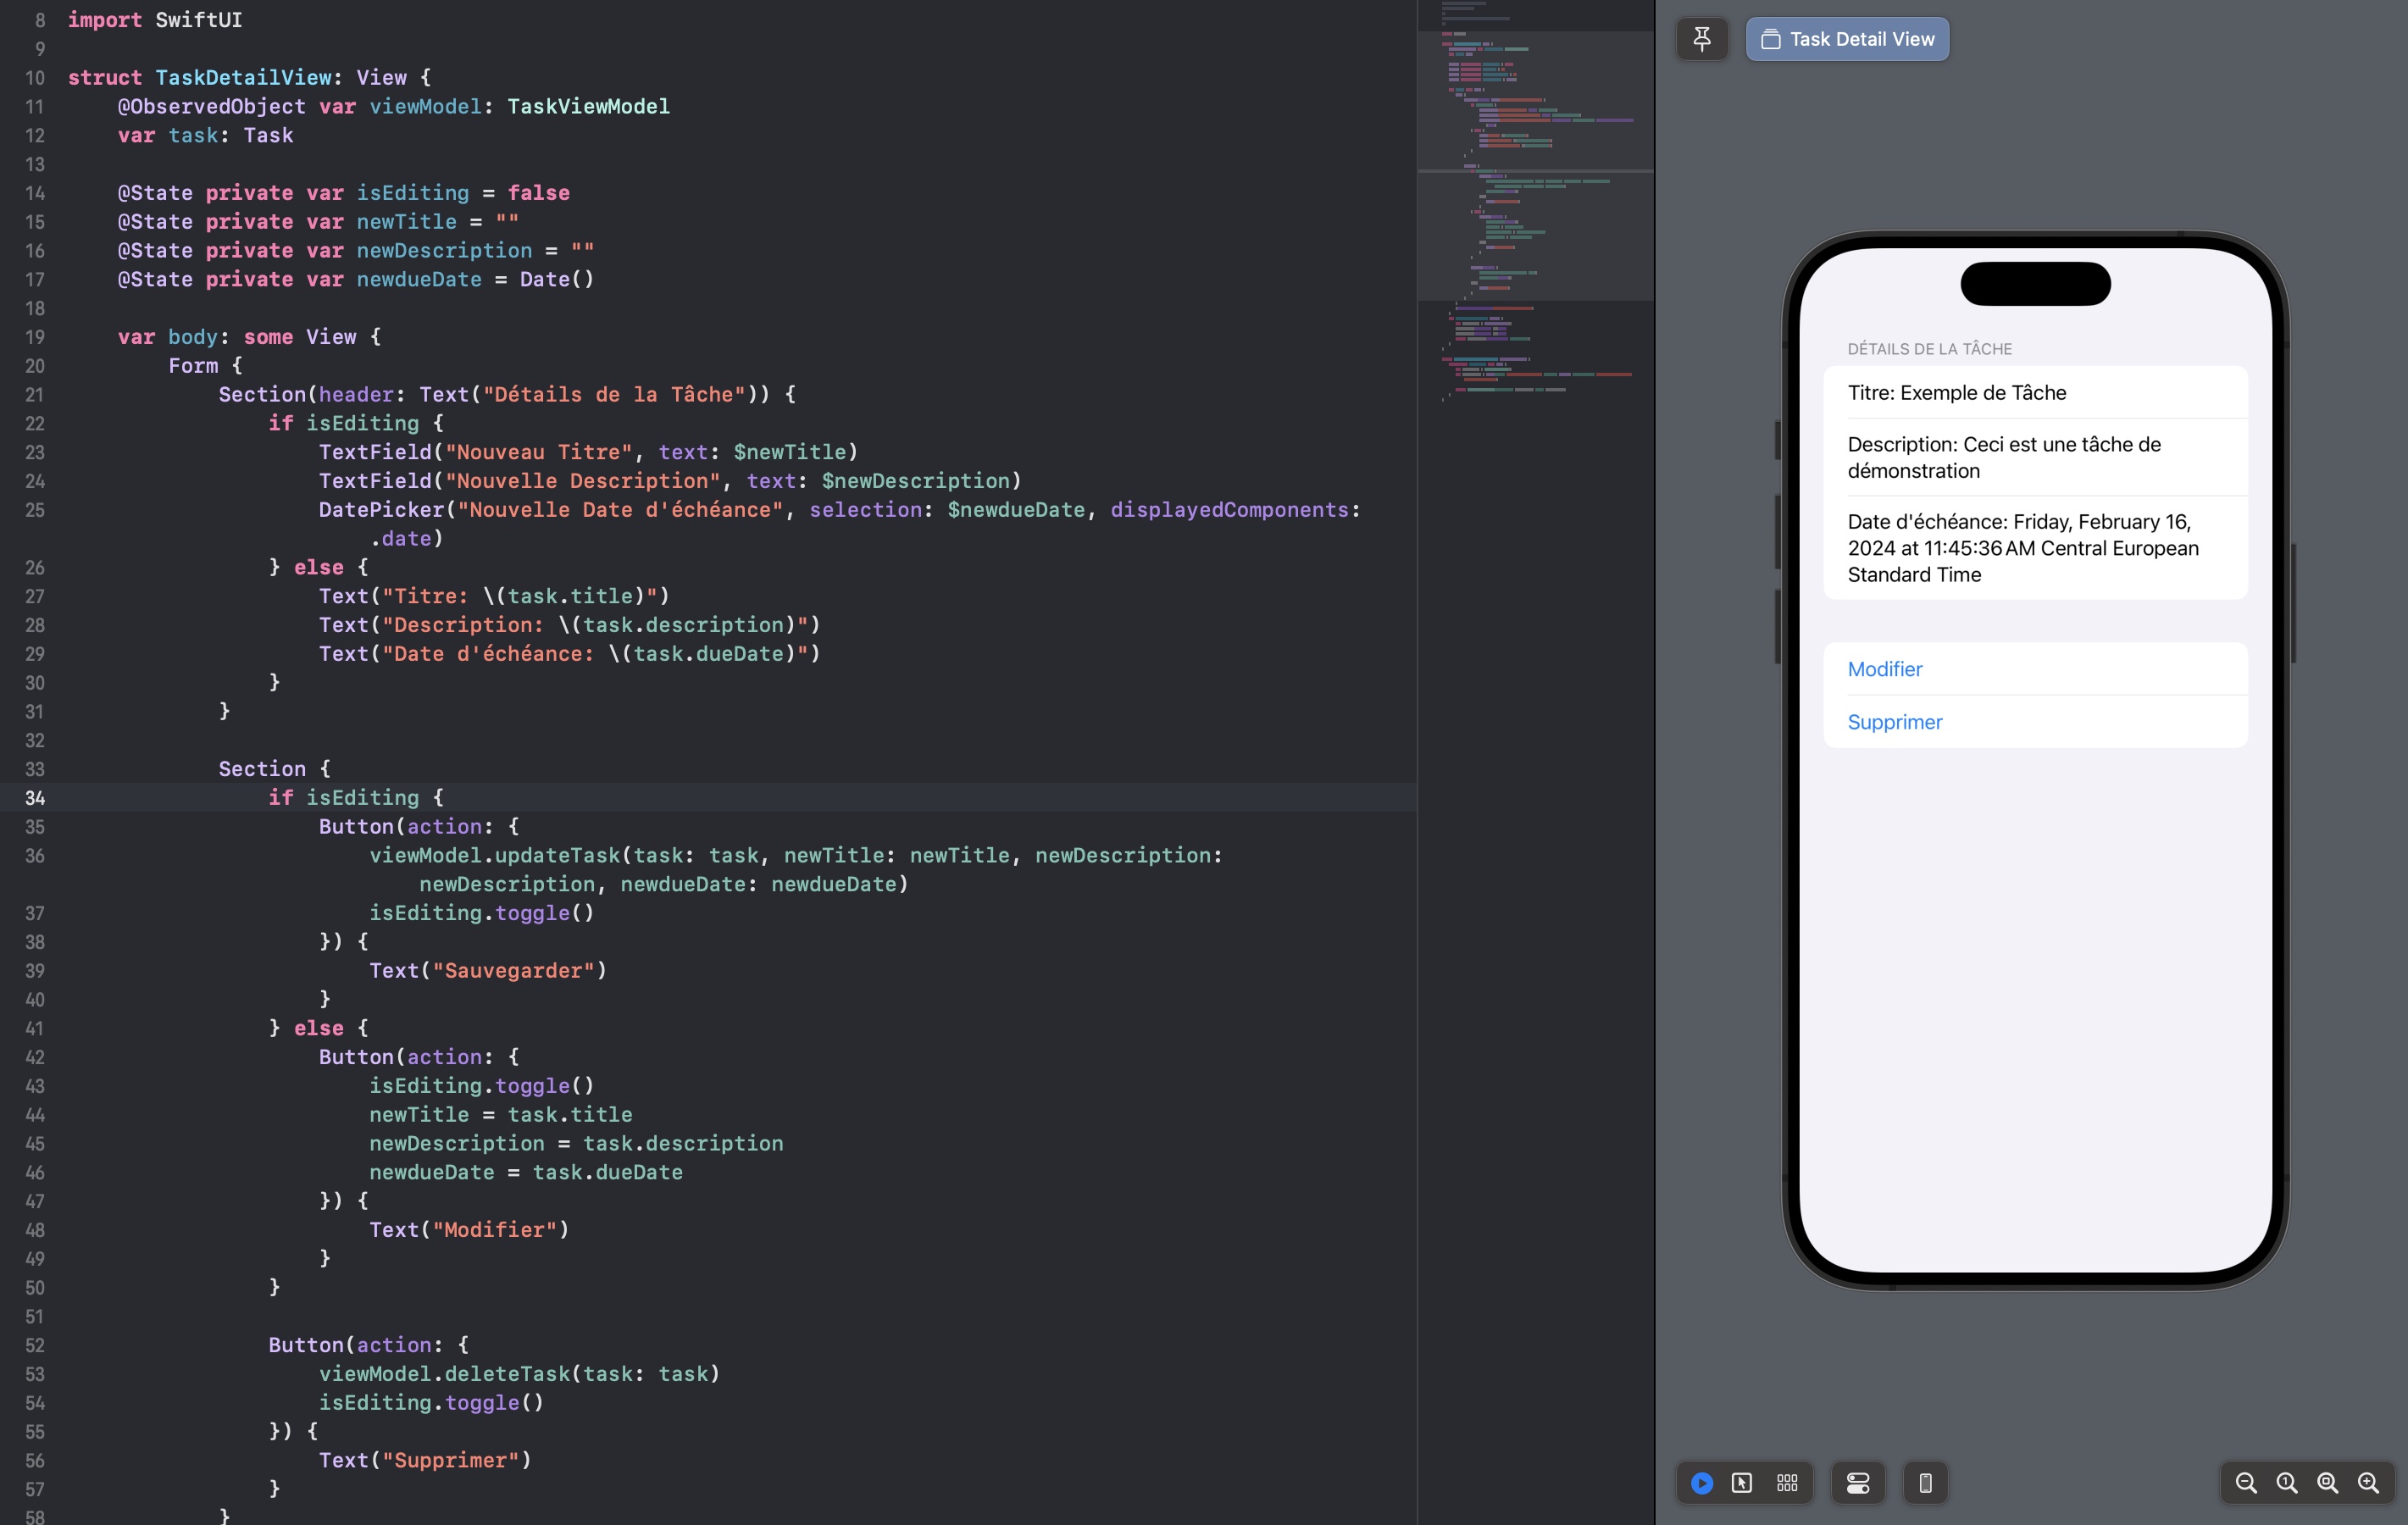Toggle the device bezel with phone icon

coord(1927,1483)
